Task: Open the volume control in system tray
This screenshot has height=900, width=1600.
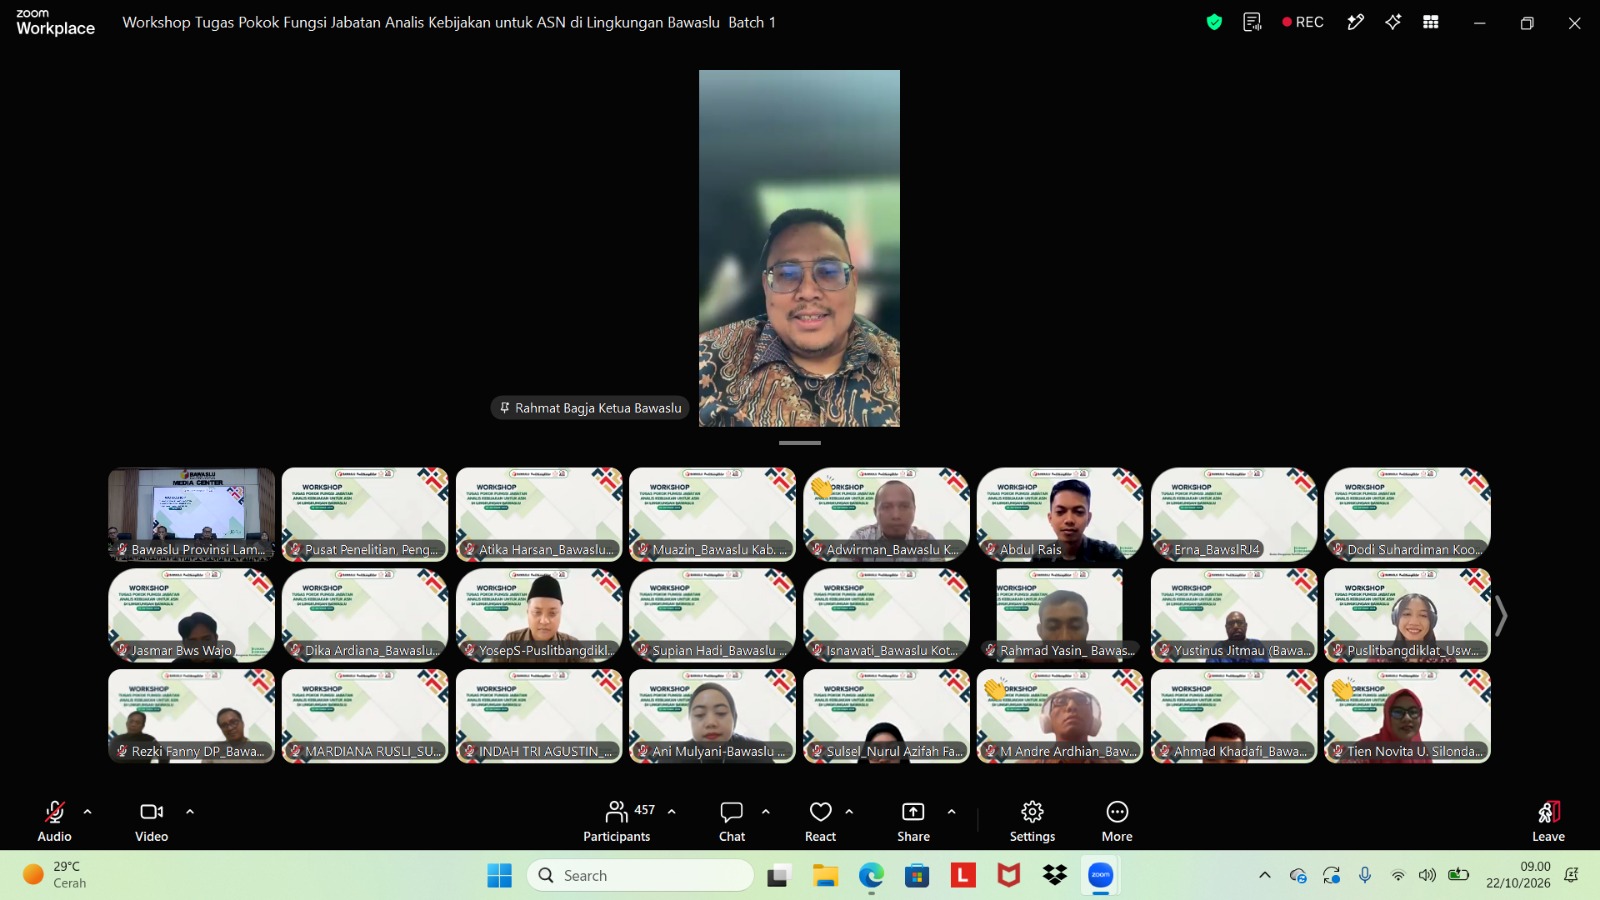Action: tap(1427, 876)
